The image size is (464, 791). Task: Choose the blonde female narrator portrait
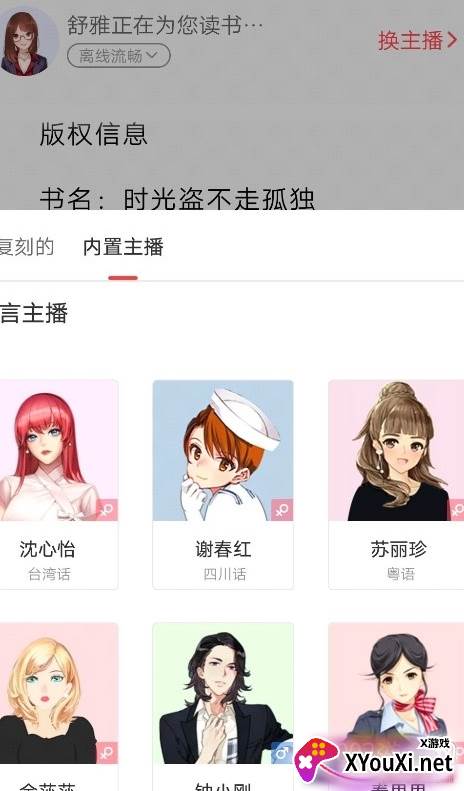point(59,693)
